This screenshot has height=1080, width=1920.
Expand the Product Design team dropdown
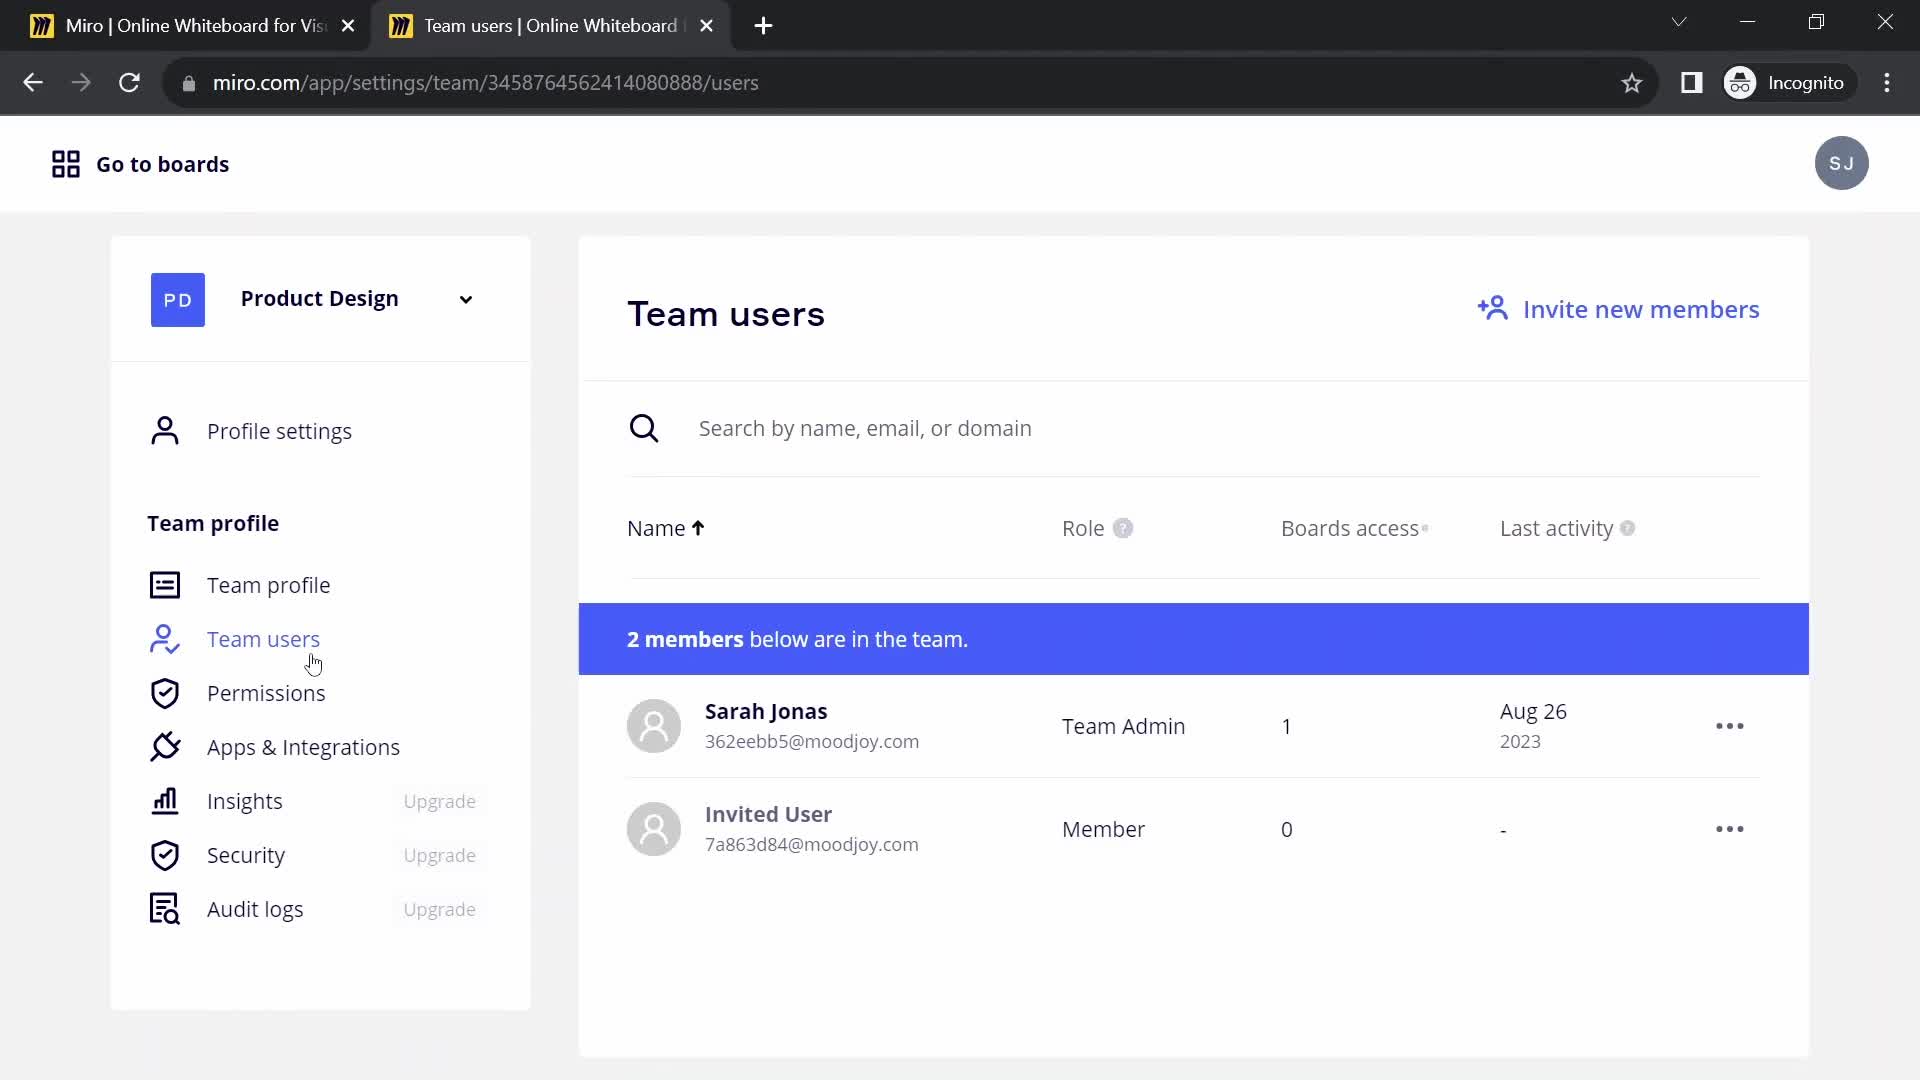point(465,298)
